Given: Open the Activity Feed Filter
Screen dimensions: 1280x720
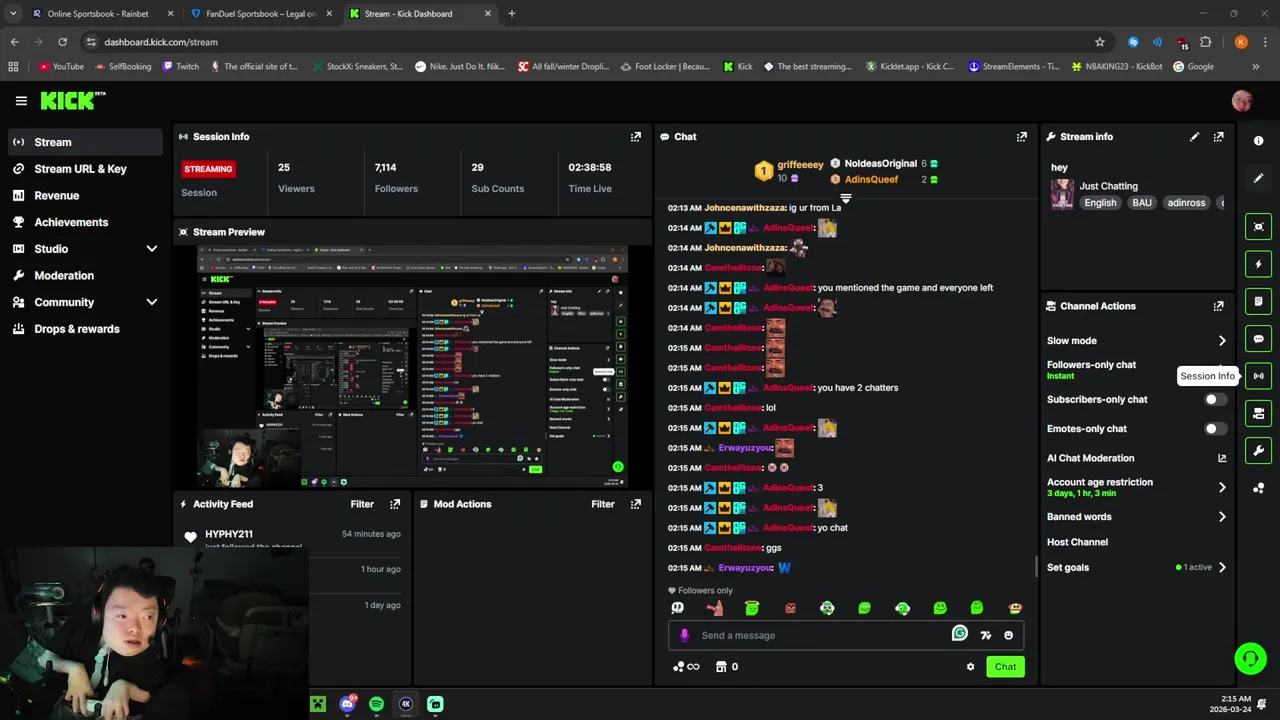Looking at the screenshot, I should [x=362, y=504].
